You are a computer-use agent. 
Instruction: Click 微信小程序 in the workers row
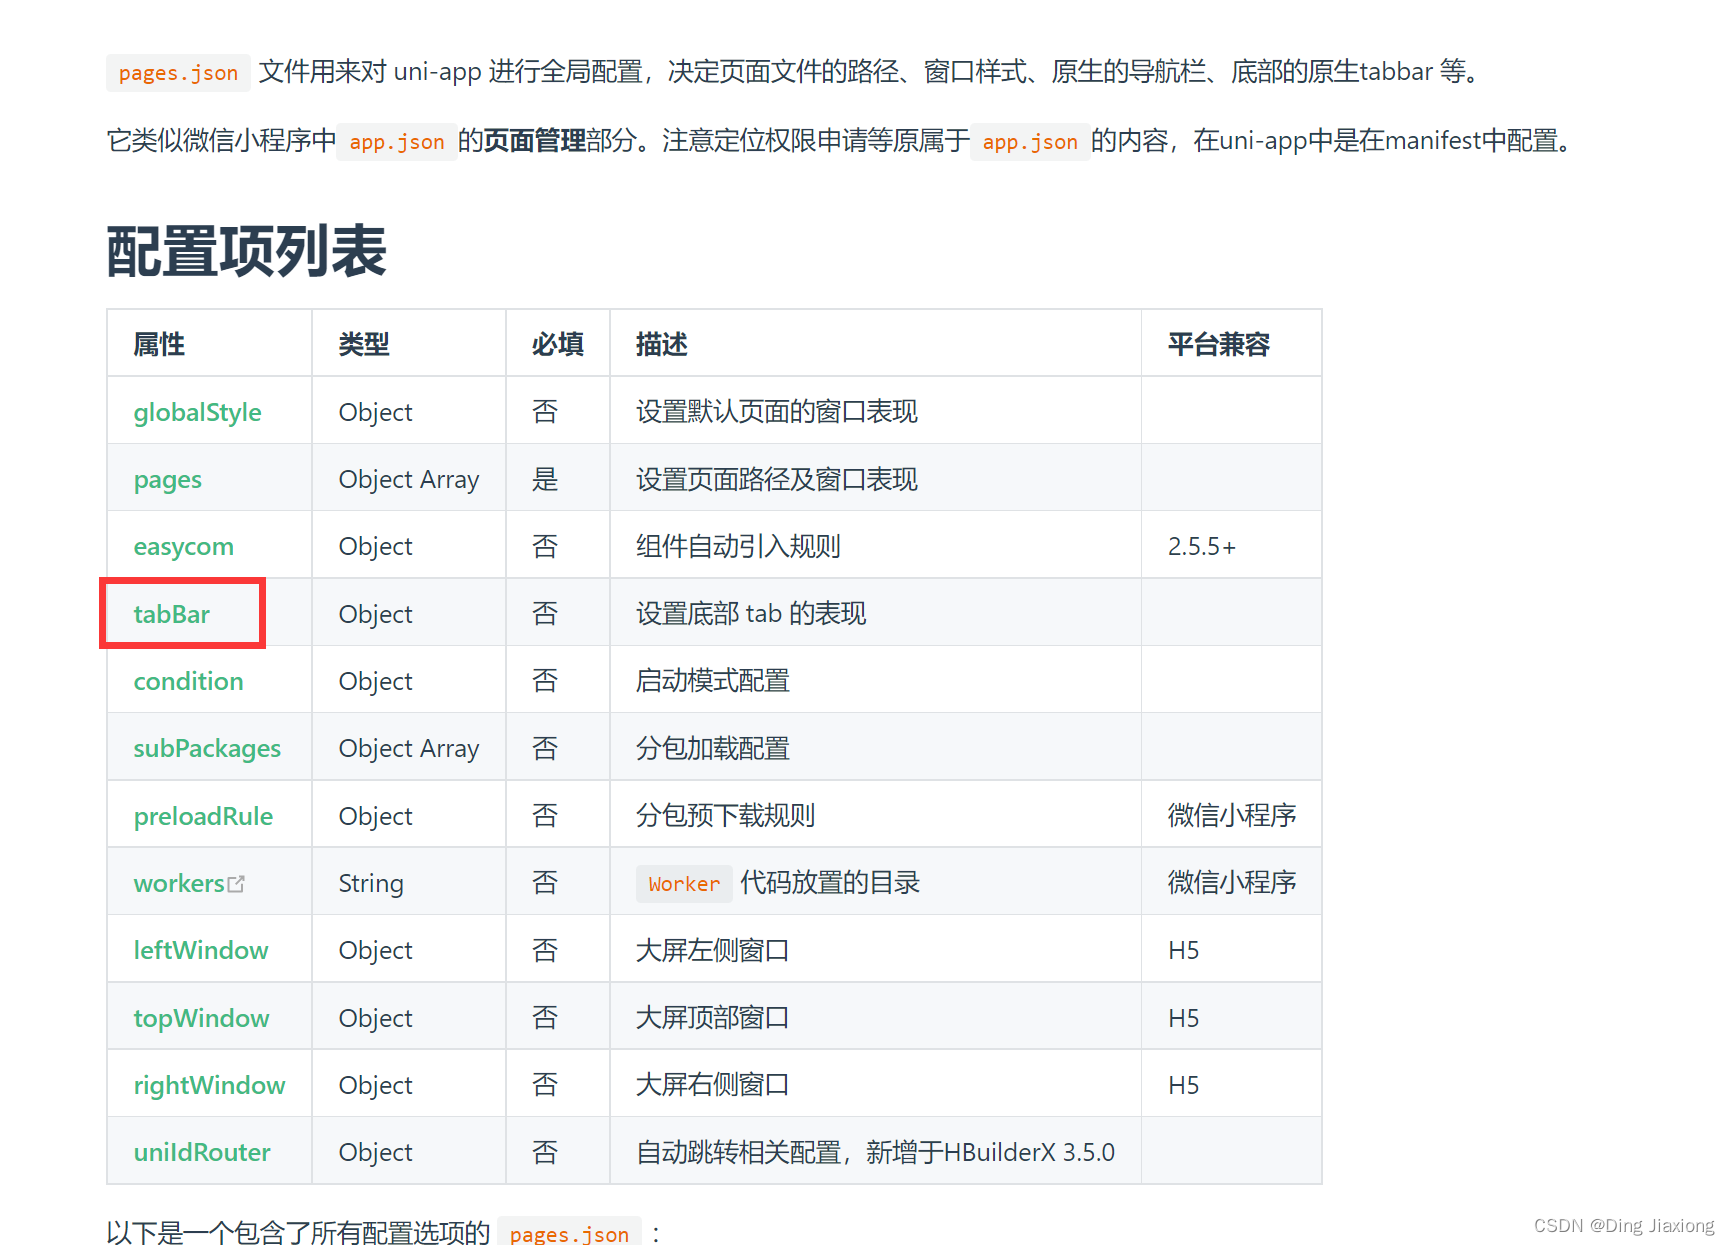[1232, 883]
